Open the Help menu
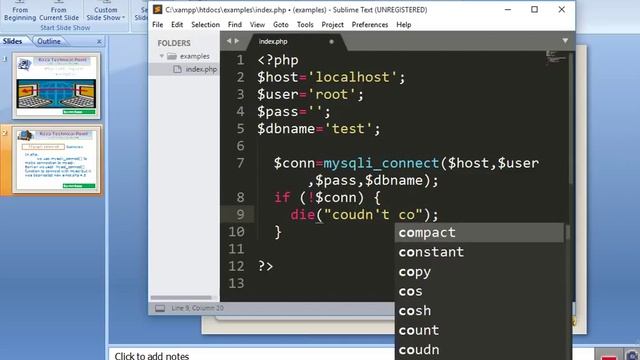 [404, 24]
